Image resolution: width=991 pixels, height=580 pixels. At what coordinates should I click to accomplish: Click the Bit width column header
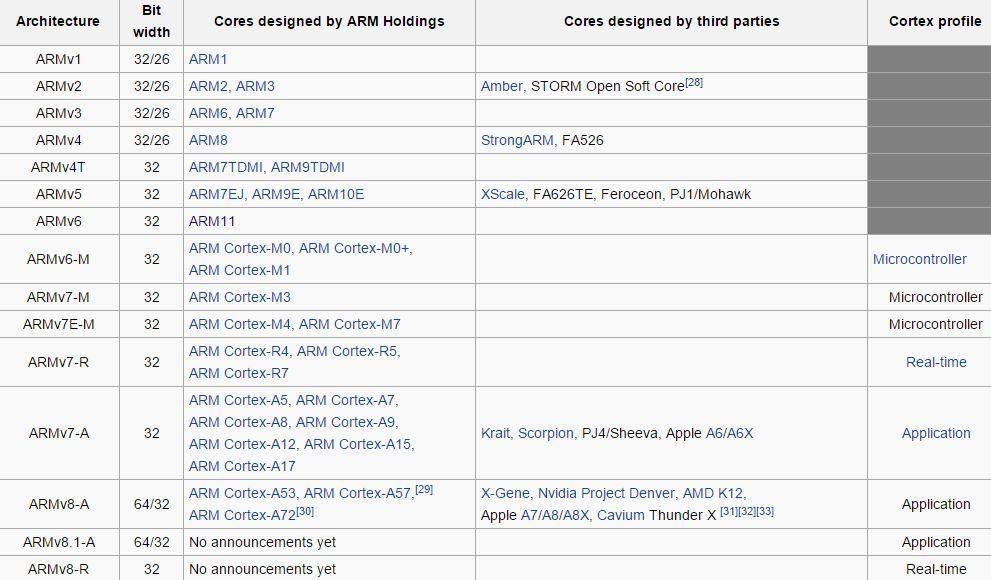tap(152, 22)
